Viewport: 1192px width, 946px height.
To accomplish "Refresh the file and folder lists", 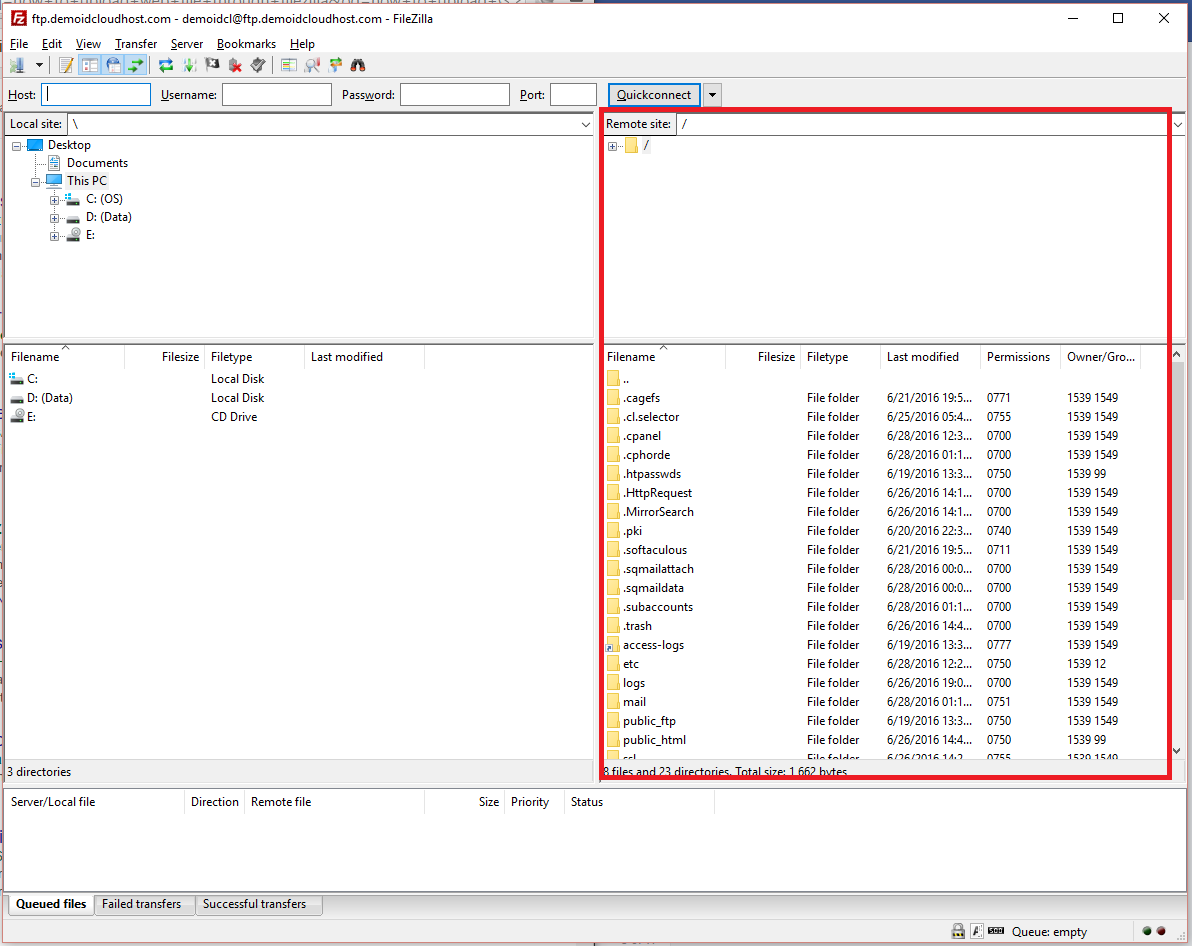I will click(x=164, y=64).
